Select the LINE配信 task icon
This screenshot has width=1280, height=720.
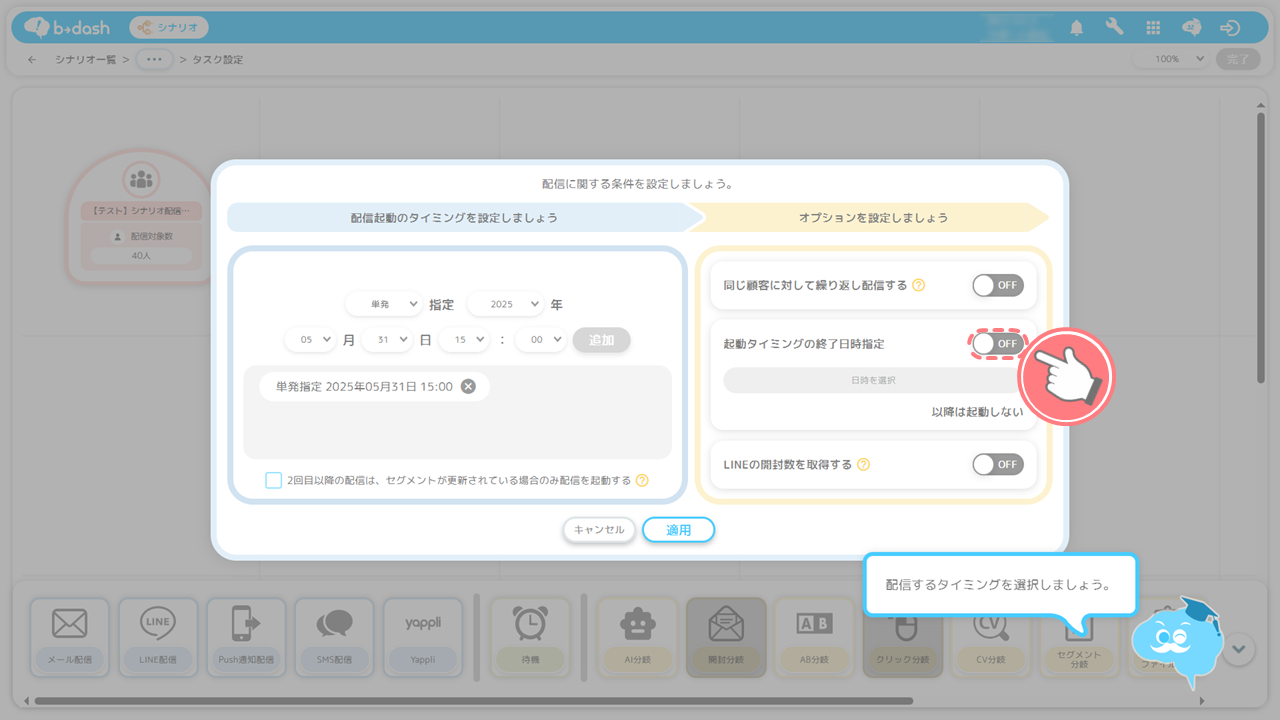(x=158, y=636)
